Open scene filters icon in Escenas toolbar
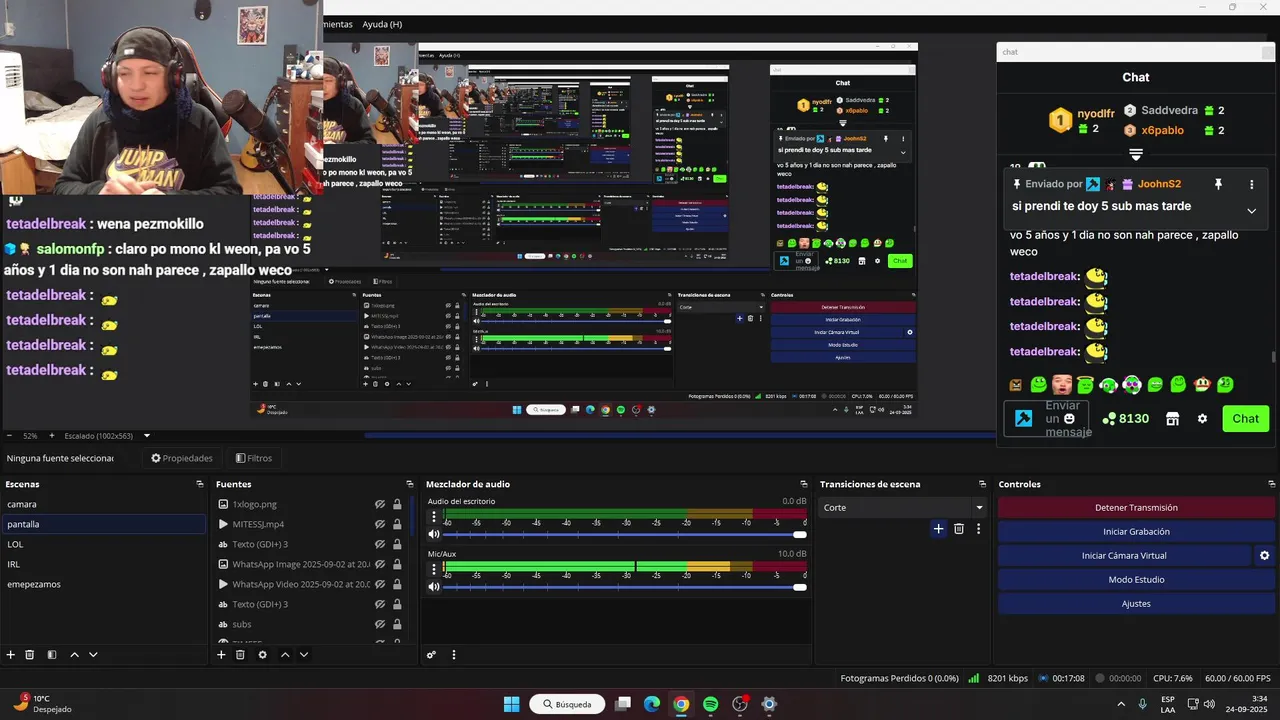 [51, 655]
